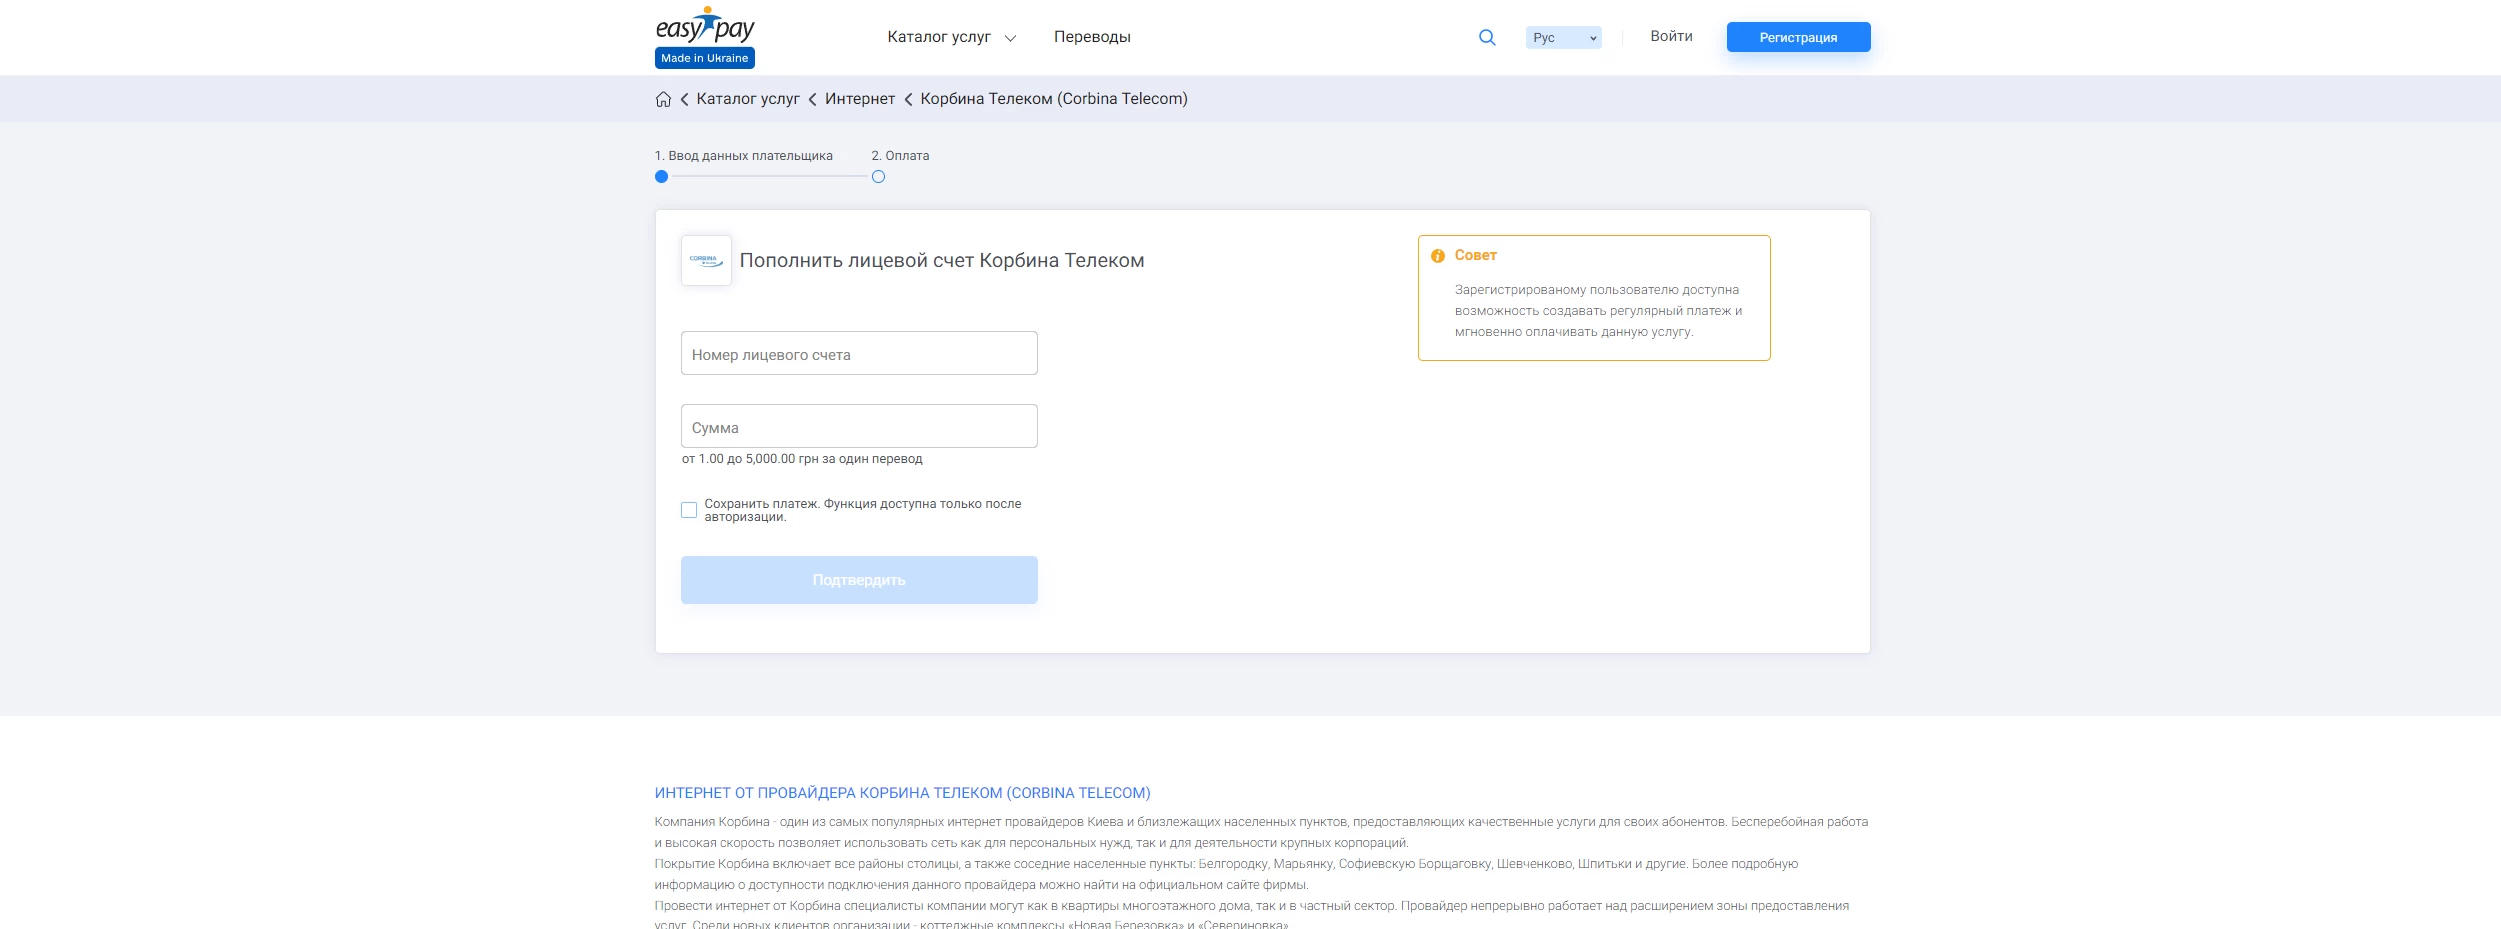The width and height of the screenshot is (2501, 929).
Task: Focus the Номер лицевого счета field
Action: pyautogui.click(x=859, y=353)
